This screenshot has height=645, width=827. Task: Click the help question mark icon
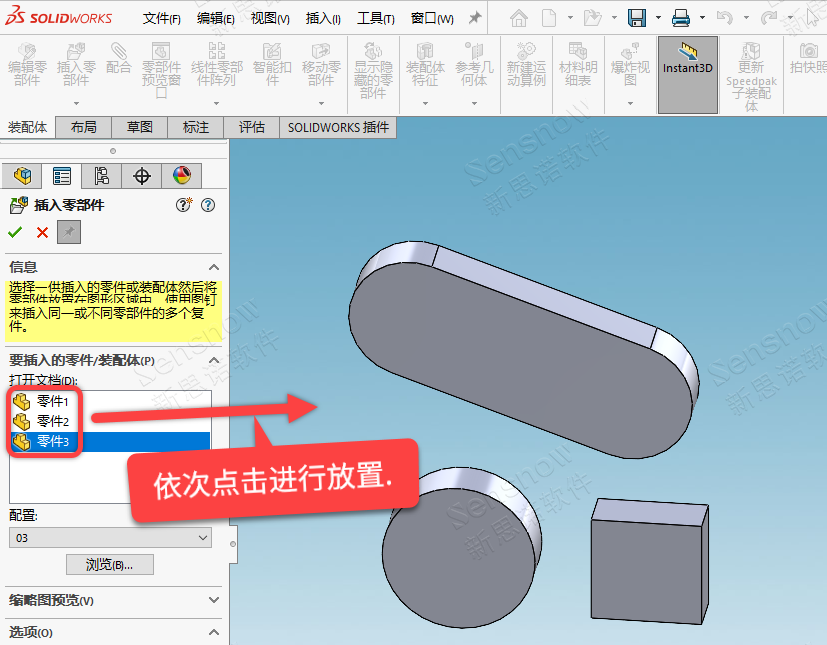(x=208, y=205)
